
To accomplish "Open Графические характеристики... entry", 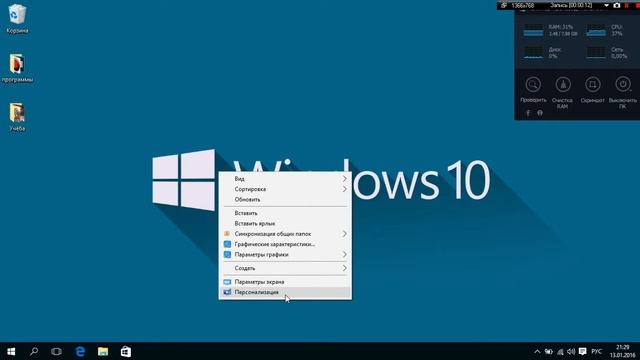I will coord(285,244).
